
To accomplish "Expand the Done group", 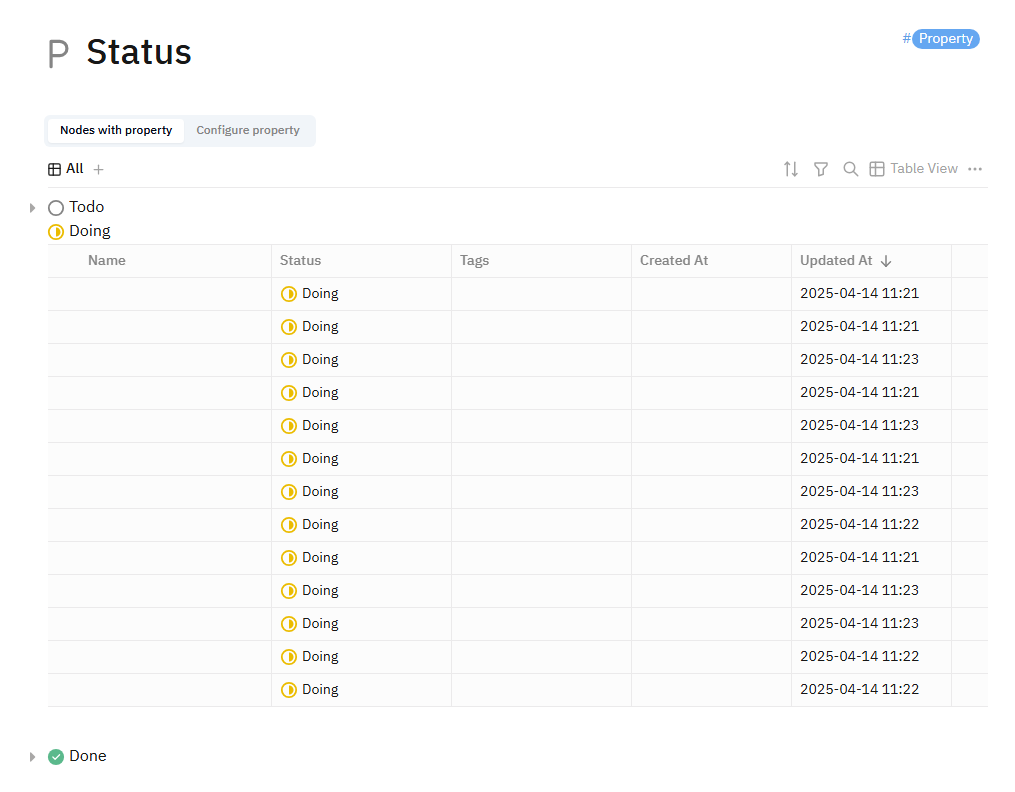I will pos(32,756).
